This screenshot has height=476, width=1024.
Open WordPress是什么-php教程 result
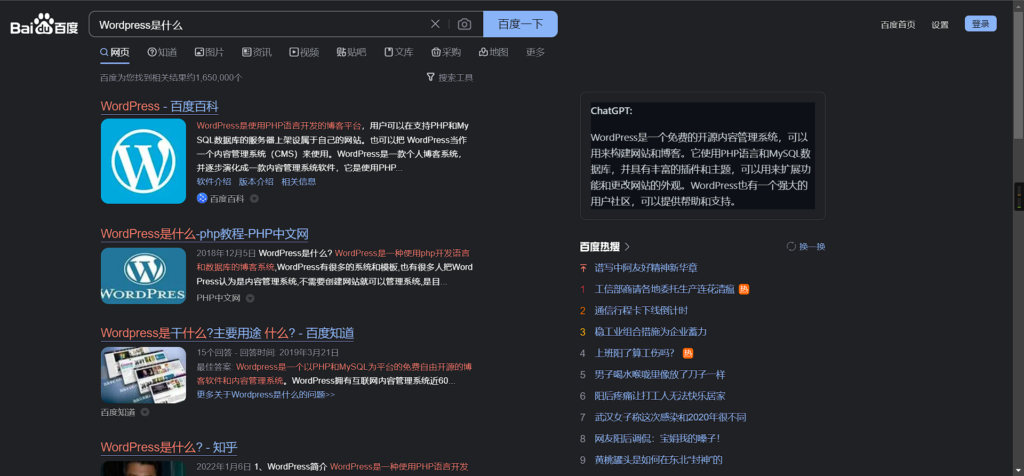[x=204, y=234]
